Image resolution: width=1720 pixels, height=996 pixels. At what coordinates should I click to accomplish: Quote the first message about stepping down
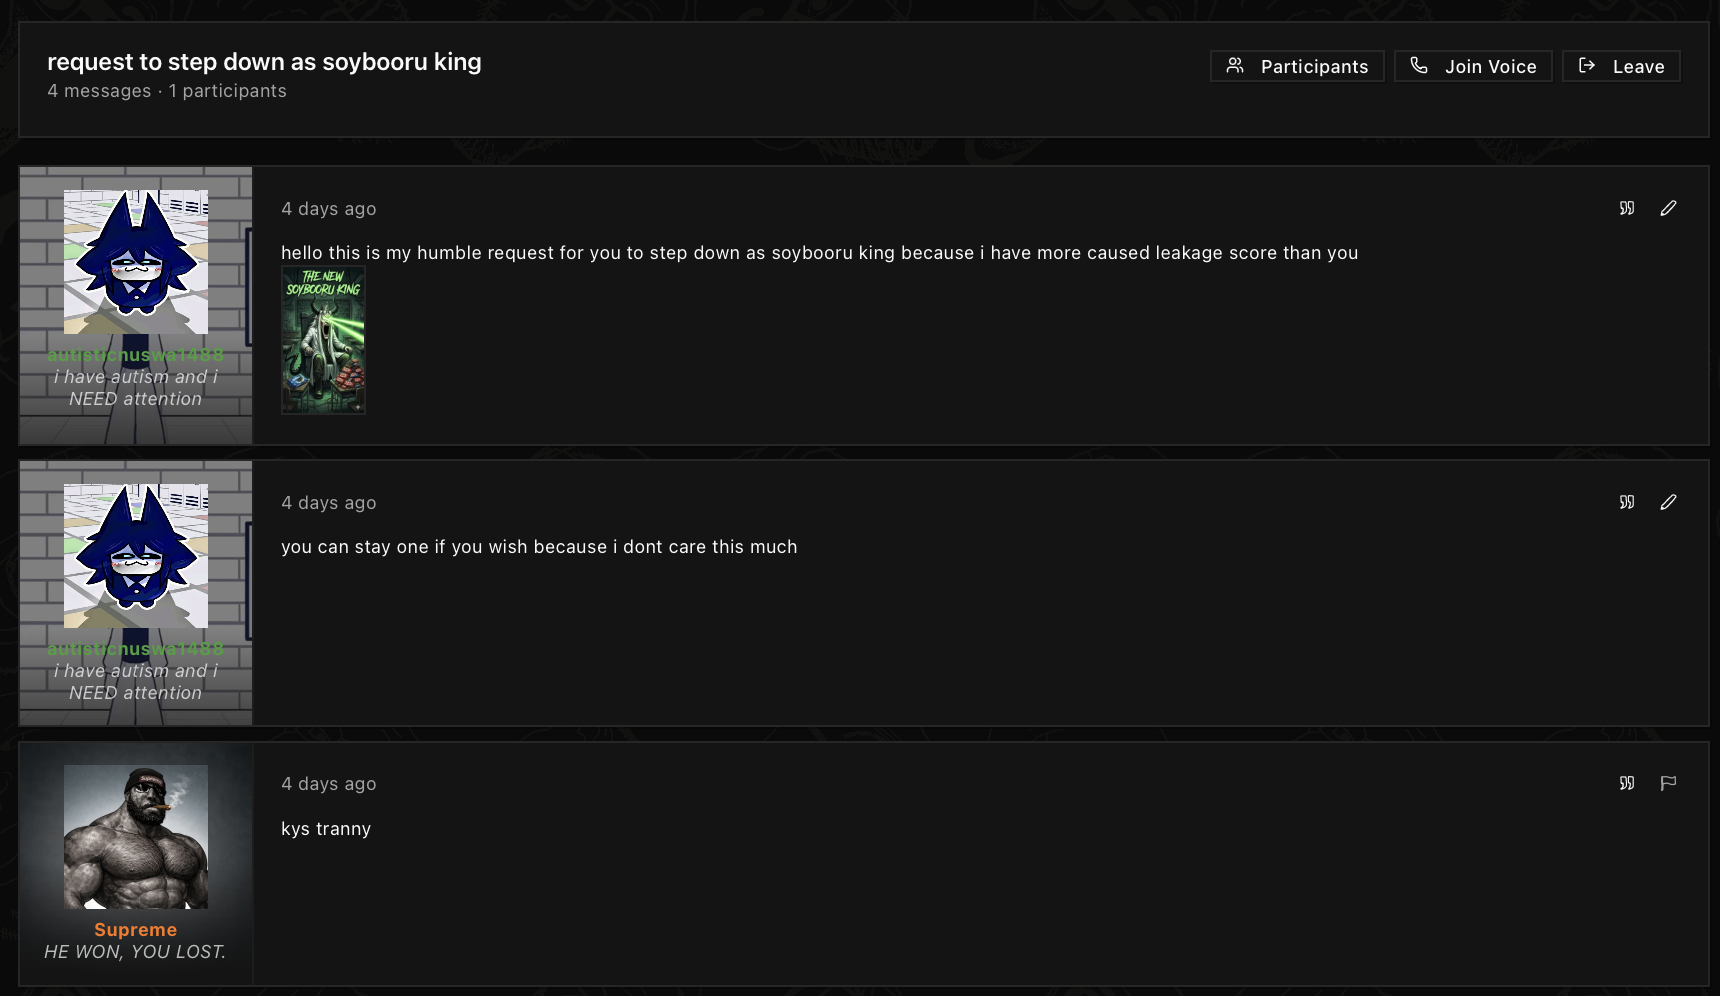(1627, 208)
